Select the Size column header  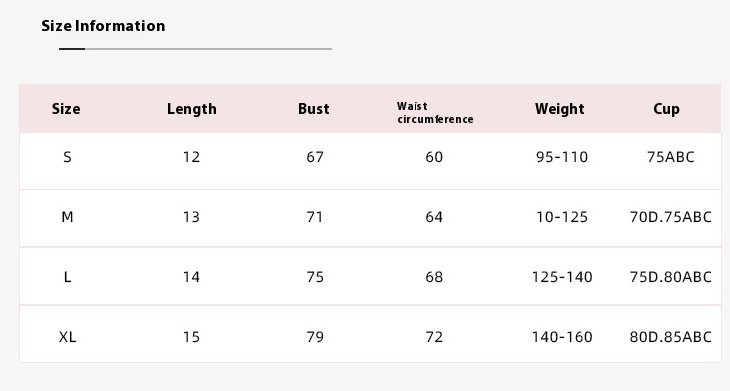click(66, 109)
